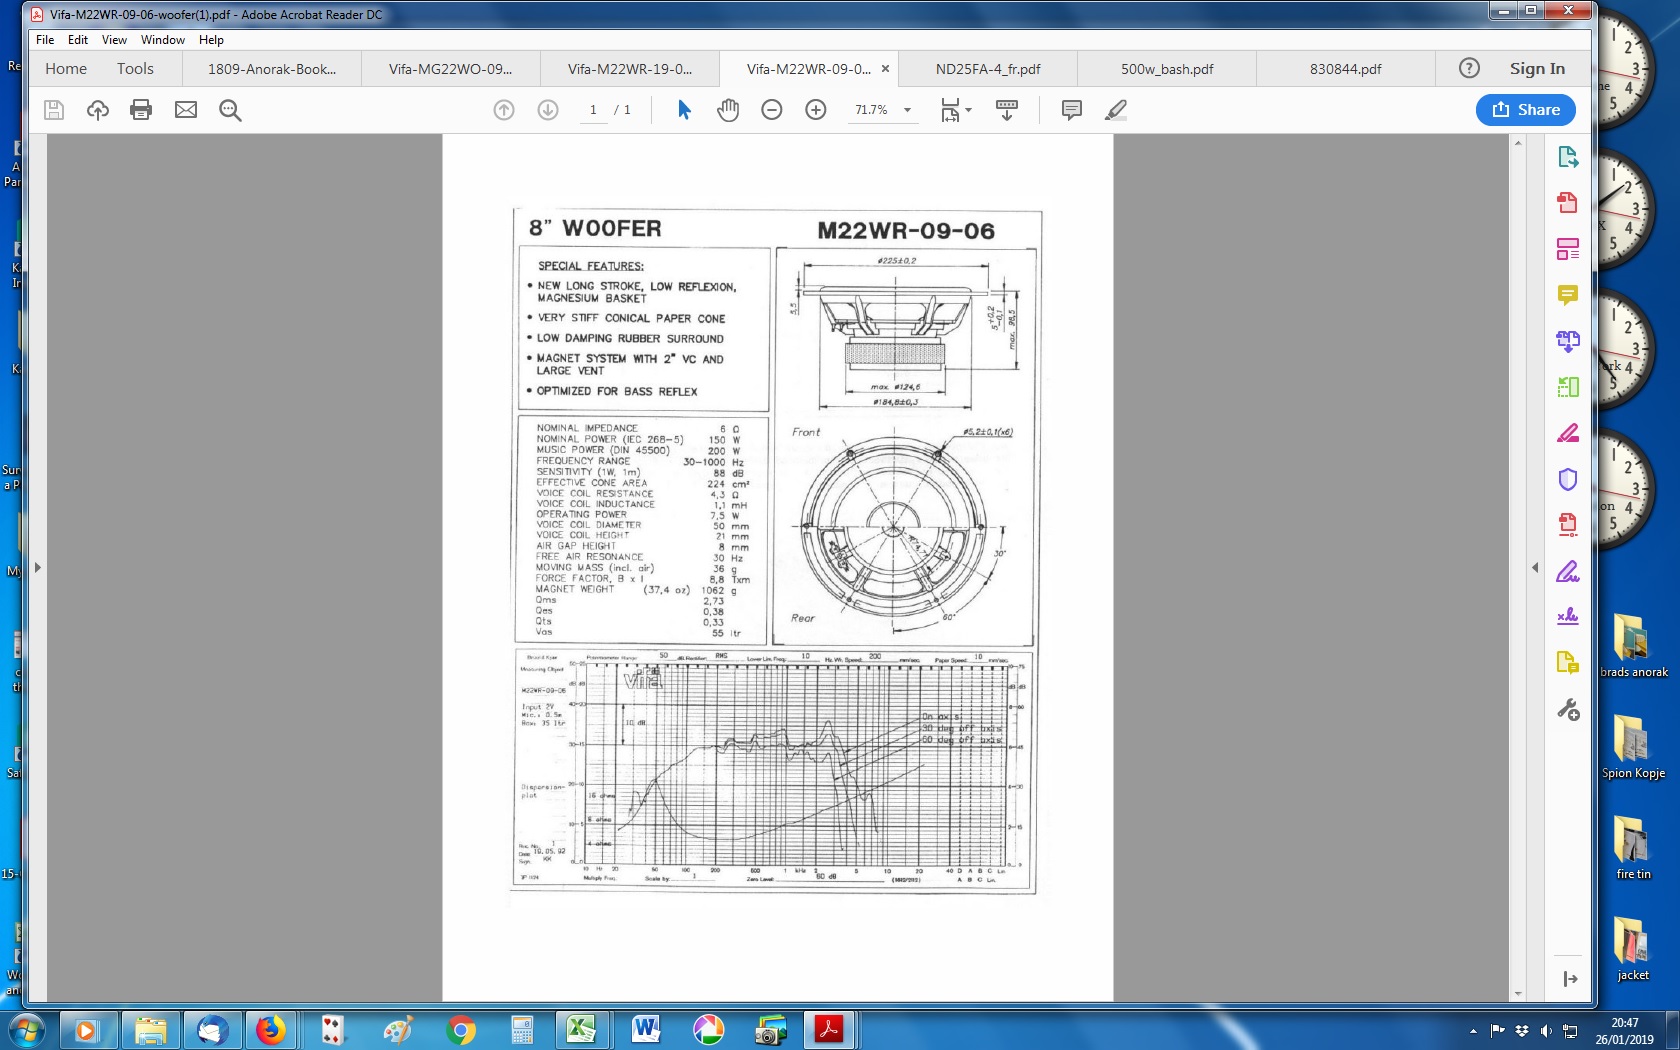The height and width of the screenshot is (1050, 1680).
Task: Click the Share button
Action: [1526, 110]
